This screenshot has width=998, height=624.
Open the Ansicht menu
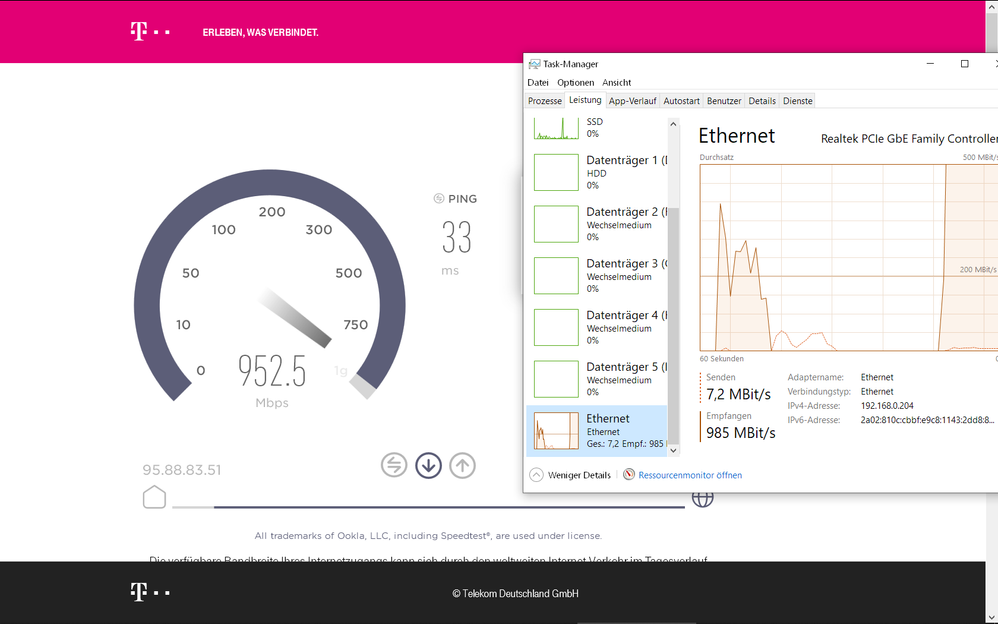(617, 83)
